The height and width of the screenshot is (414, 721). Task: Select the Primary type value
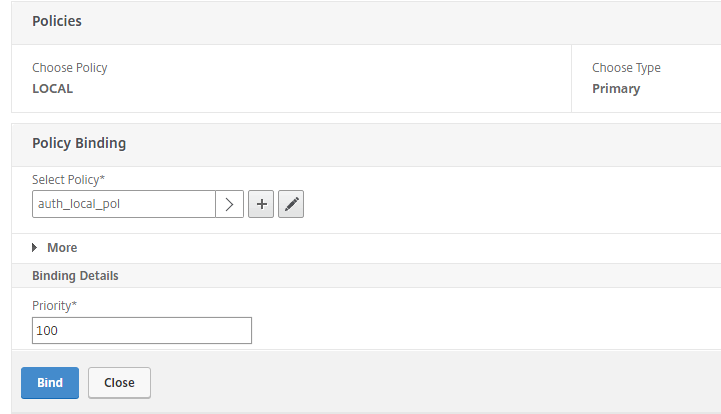(x=616, y=88)
